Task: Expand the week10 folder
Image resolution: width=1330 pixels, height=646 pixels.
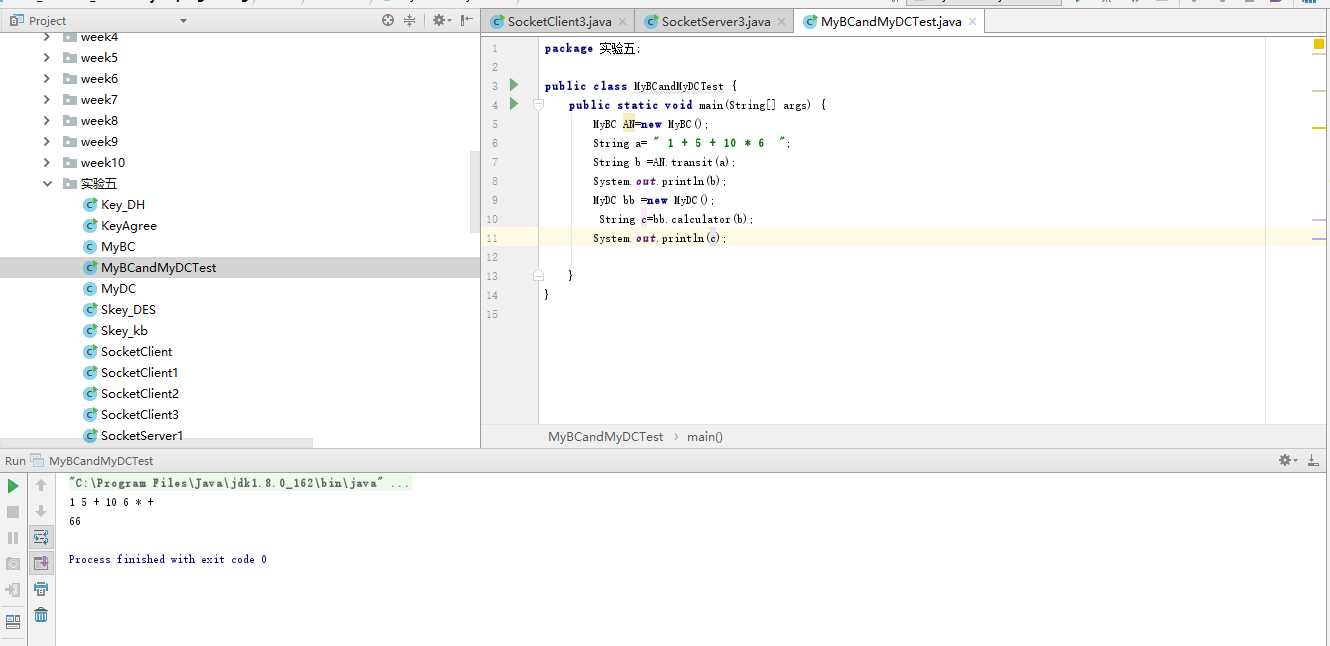Action: pyautogui.click(x=47, y=163)
